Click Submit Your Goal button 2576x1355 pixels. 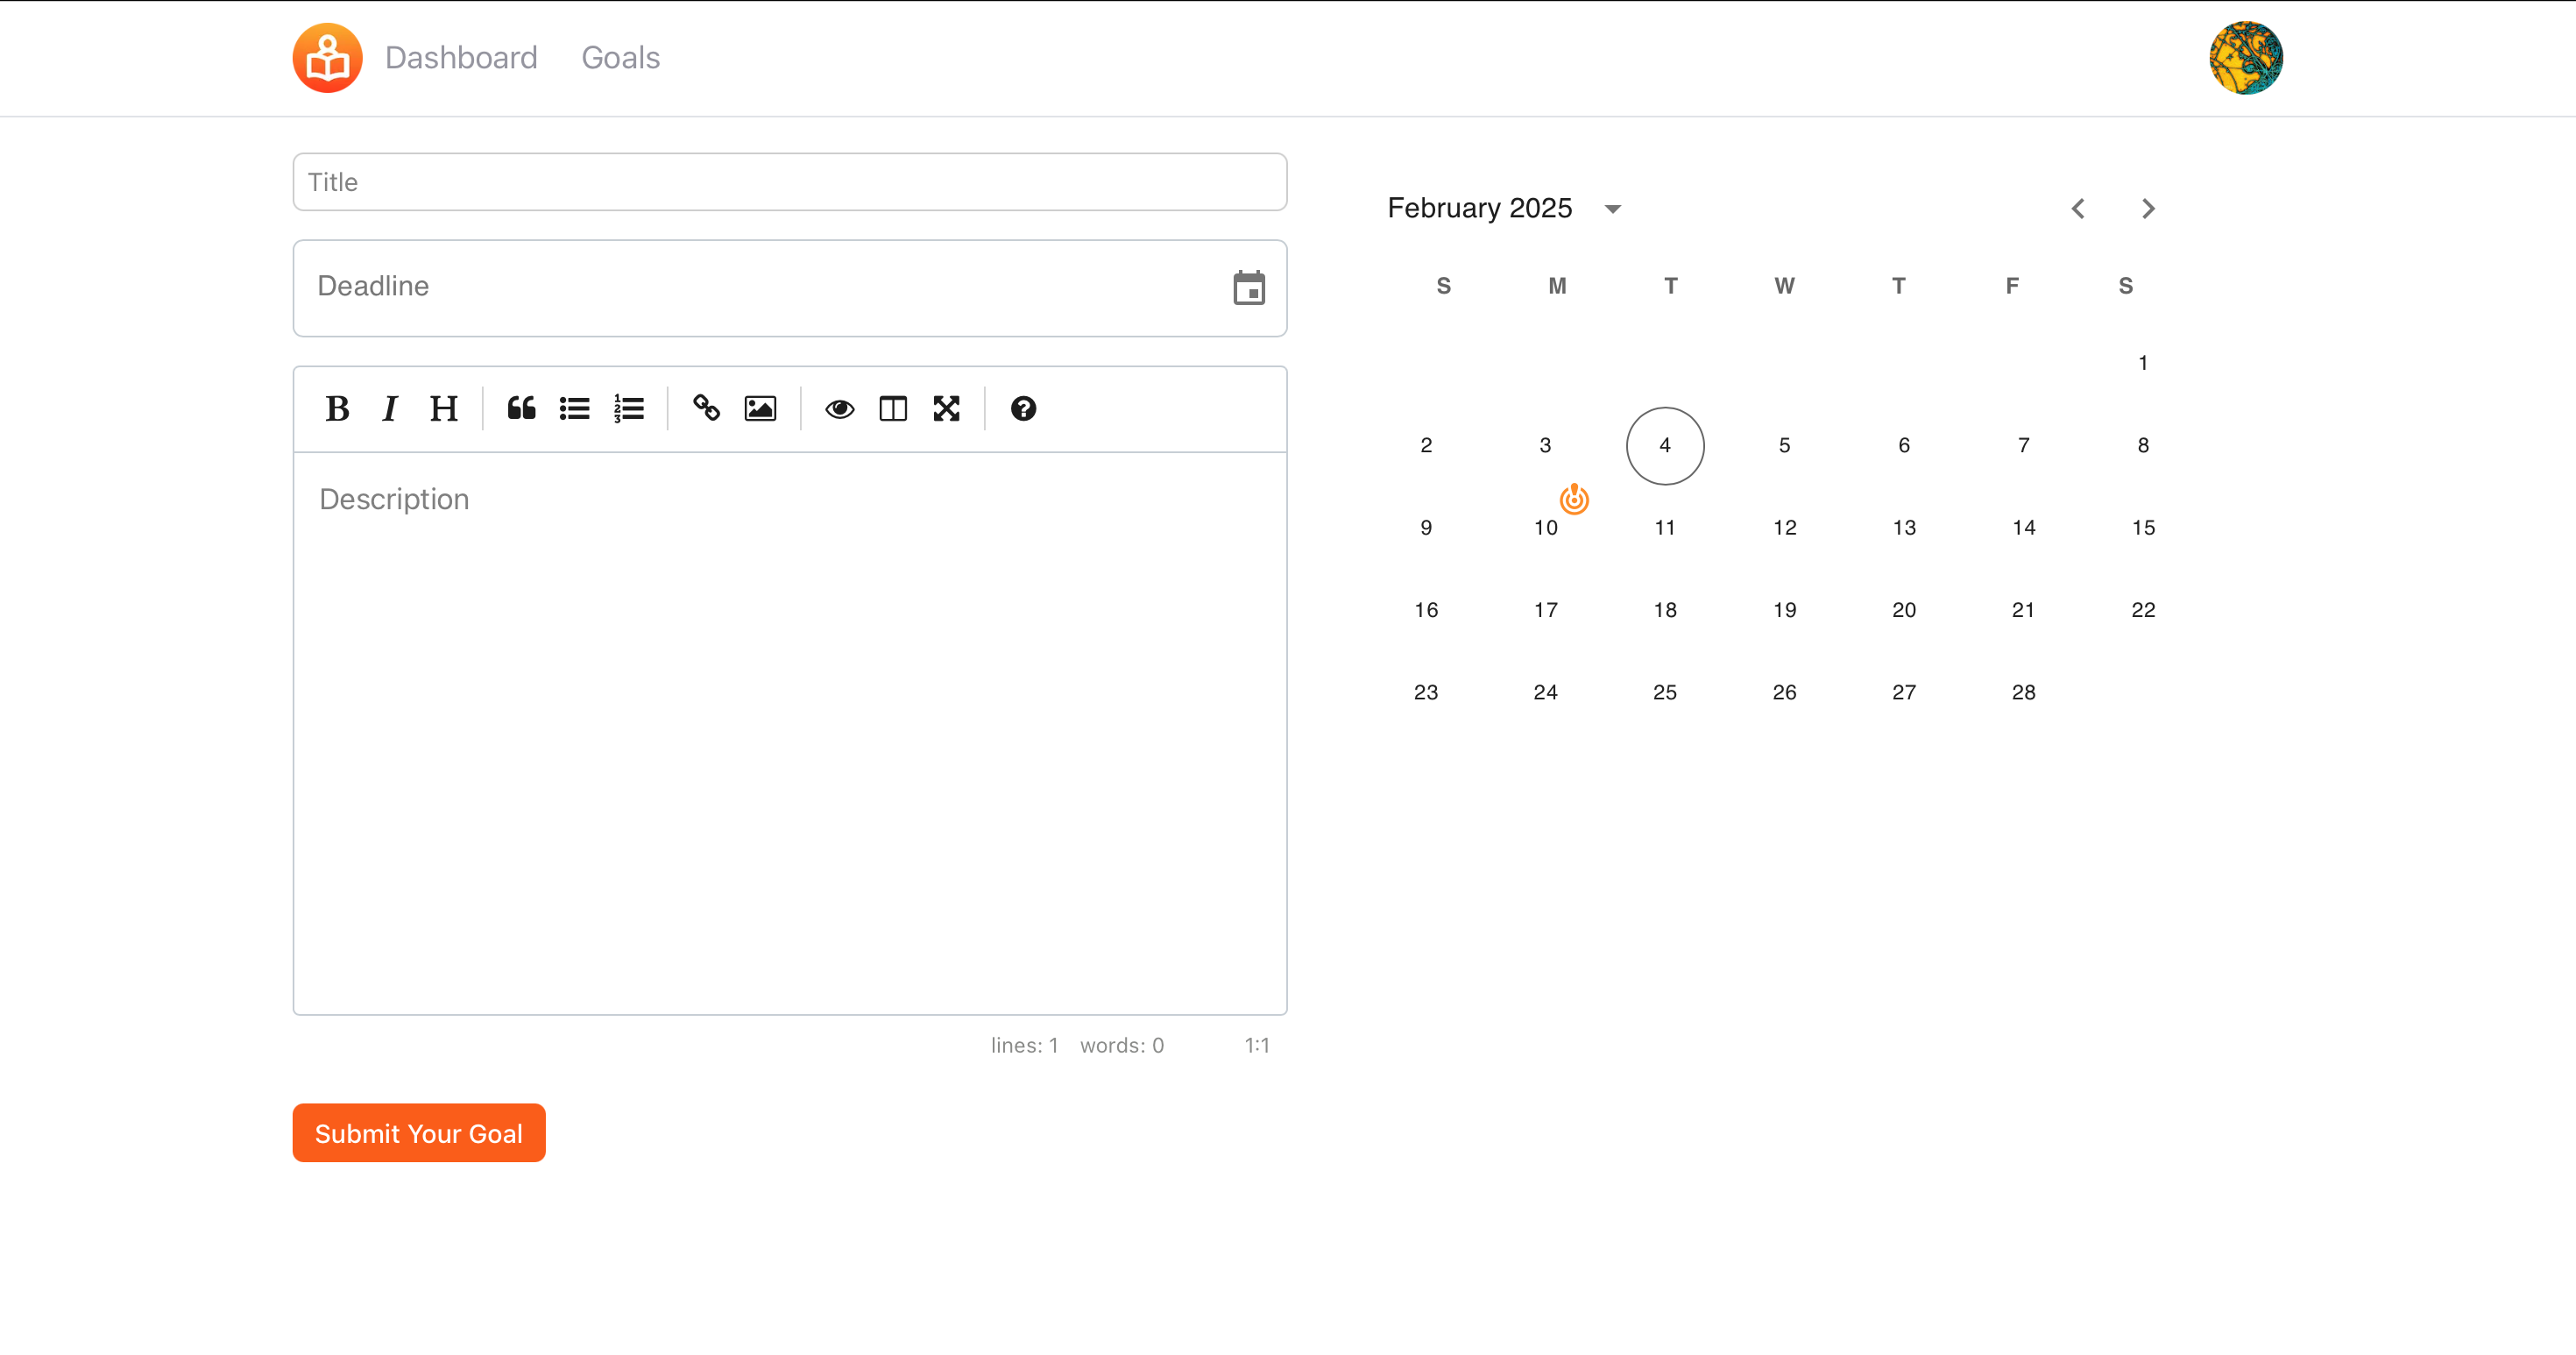point(418,1133)
